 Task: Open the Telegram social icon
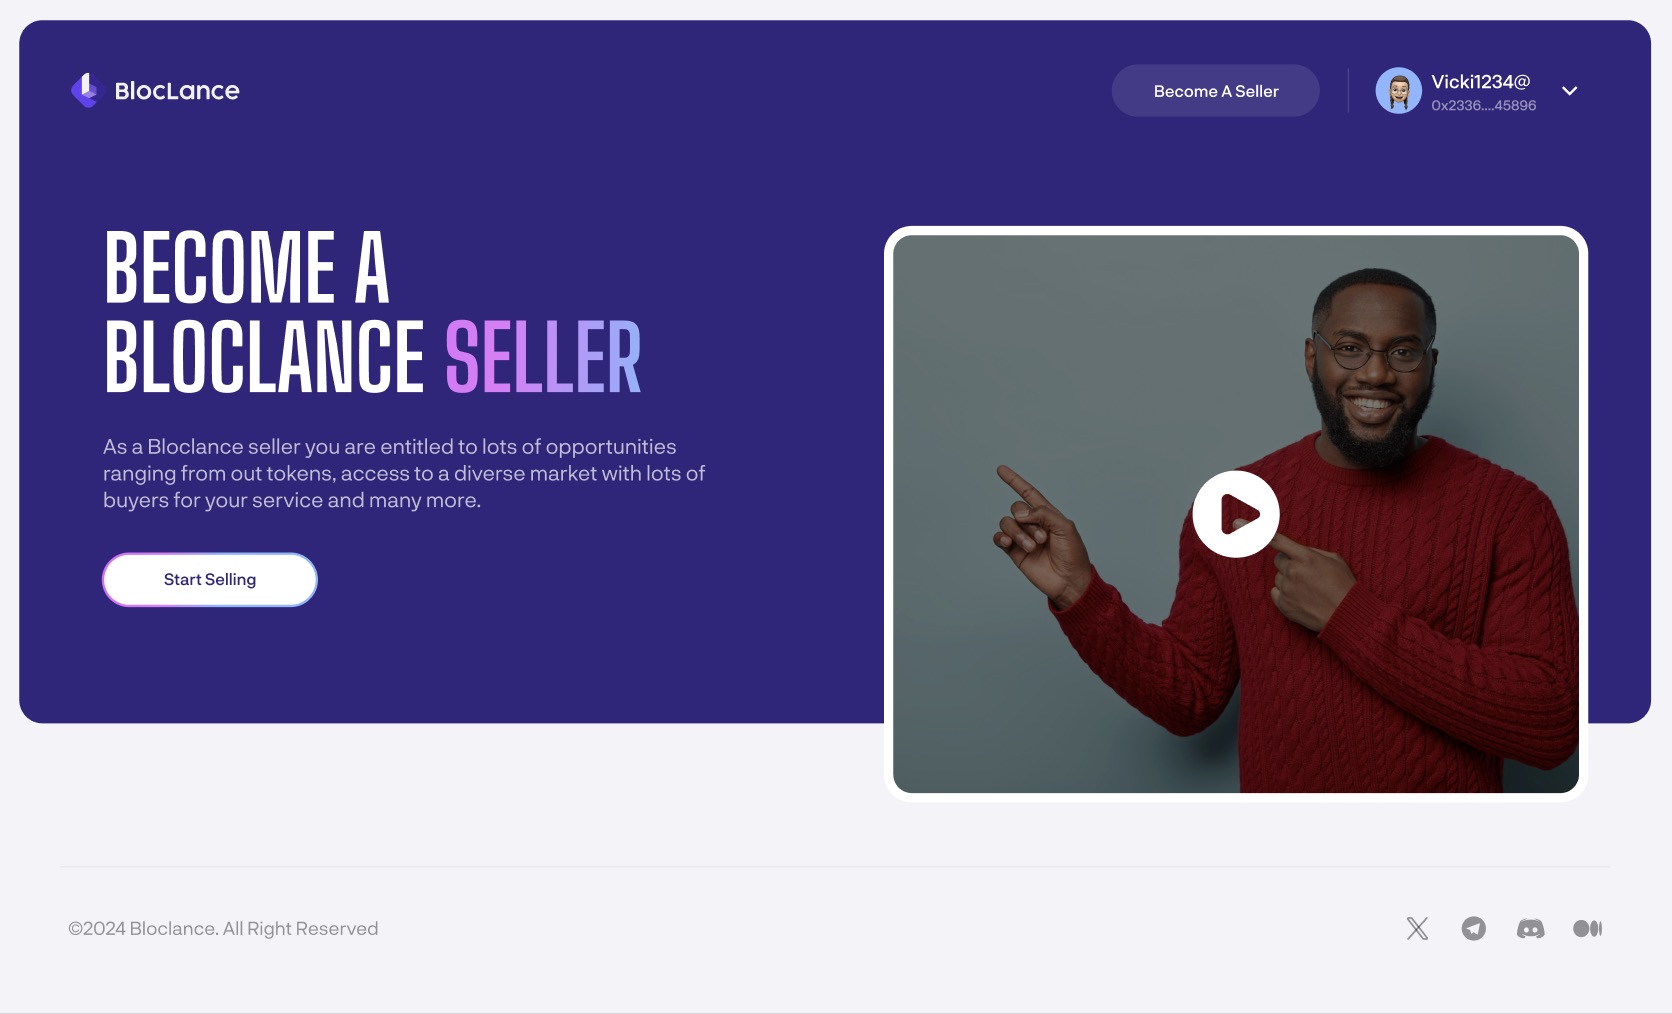[1474, 928]
